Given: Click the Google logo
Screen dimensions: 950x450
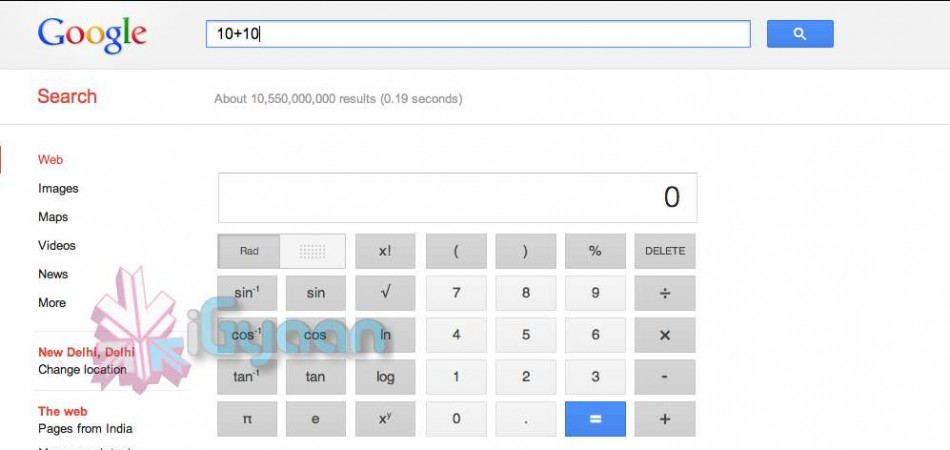Looking at the screenshot, I should coord(92,35).
